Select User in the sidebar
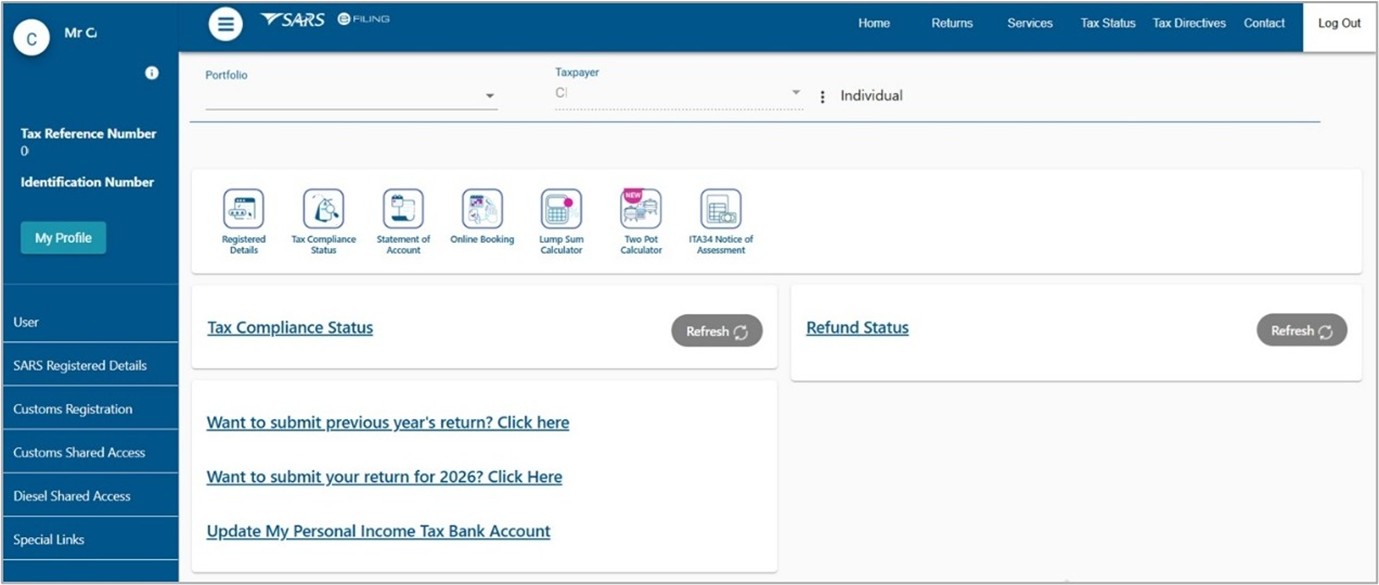The image size is (1379, 585). (90, 322)
